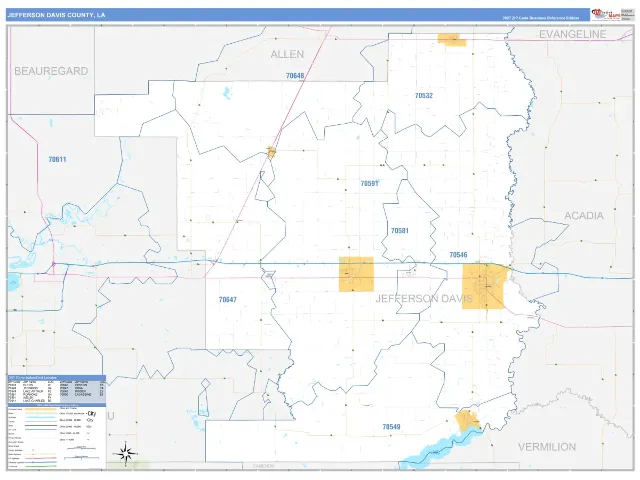Click the green line swatch at the legend bottom
The height and width of the screenshot is (480, 640).
(40, 466)
